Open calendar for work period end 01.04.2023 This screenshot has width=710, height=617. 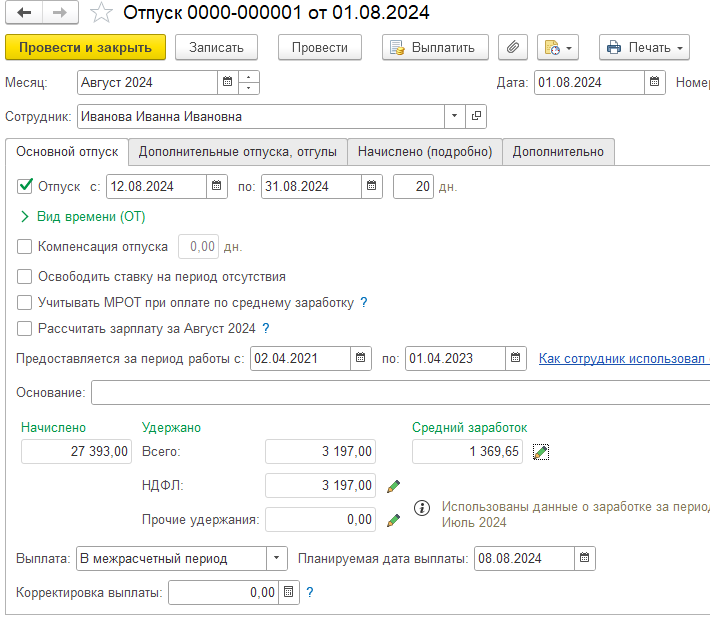[x=515, y=358]
